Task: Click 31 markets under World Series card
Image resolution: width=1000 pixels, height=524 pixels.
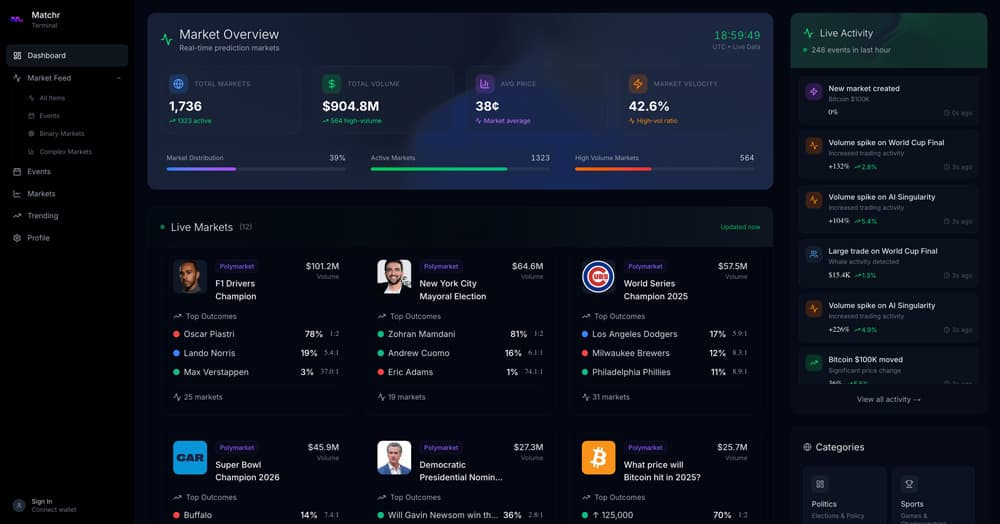Action: tap(606, 397)
